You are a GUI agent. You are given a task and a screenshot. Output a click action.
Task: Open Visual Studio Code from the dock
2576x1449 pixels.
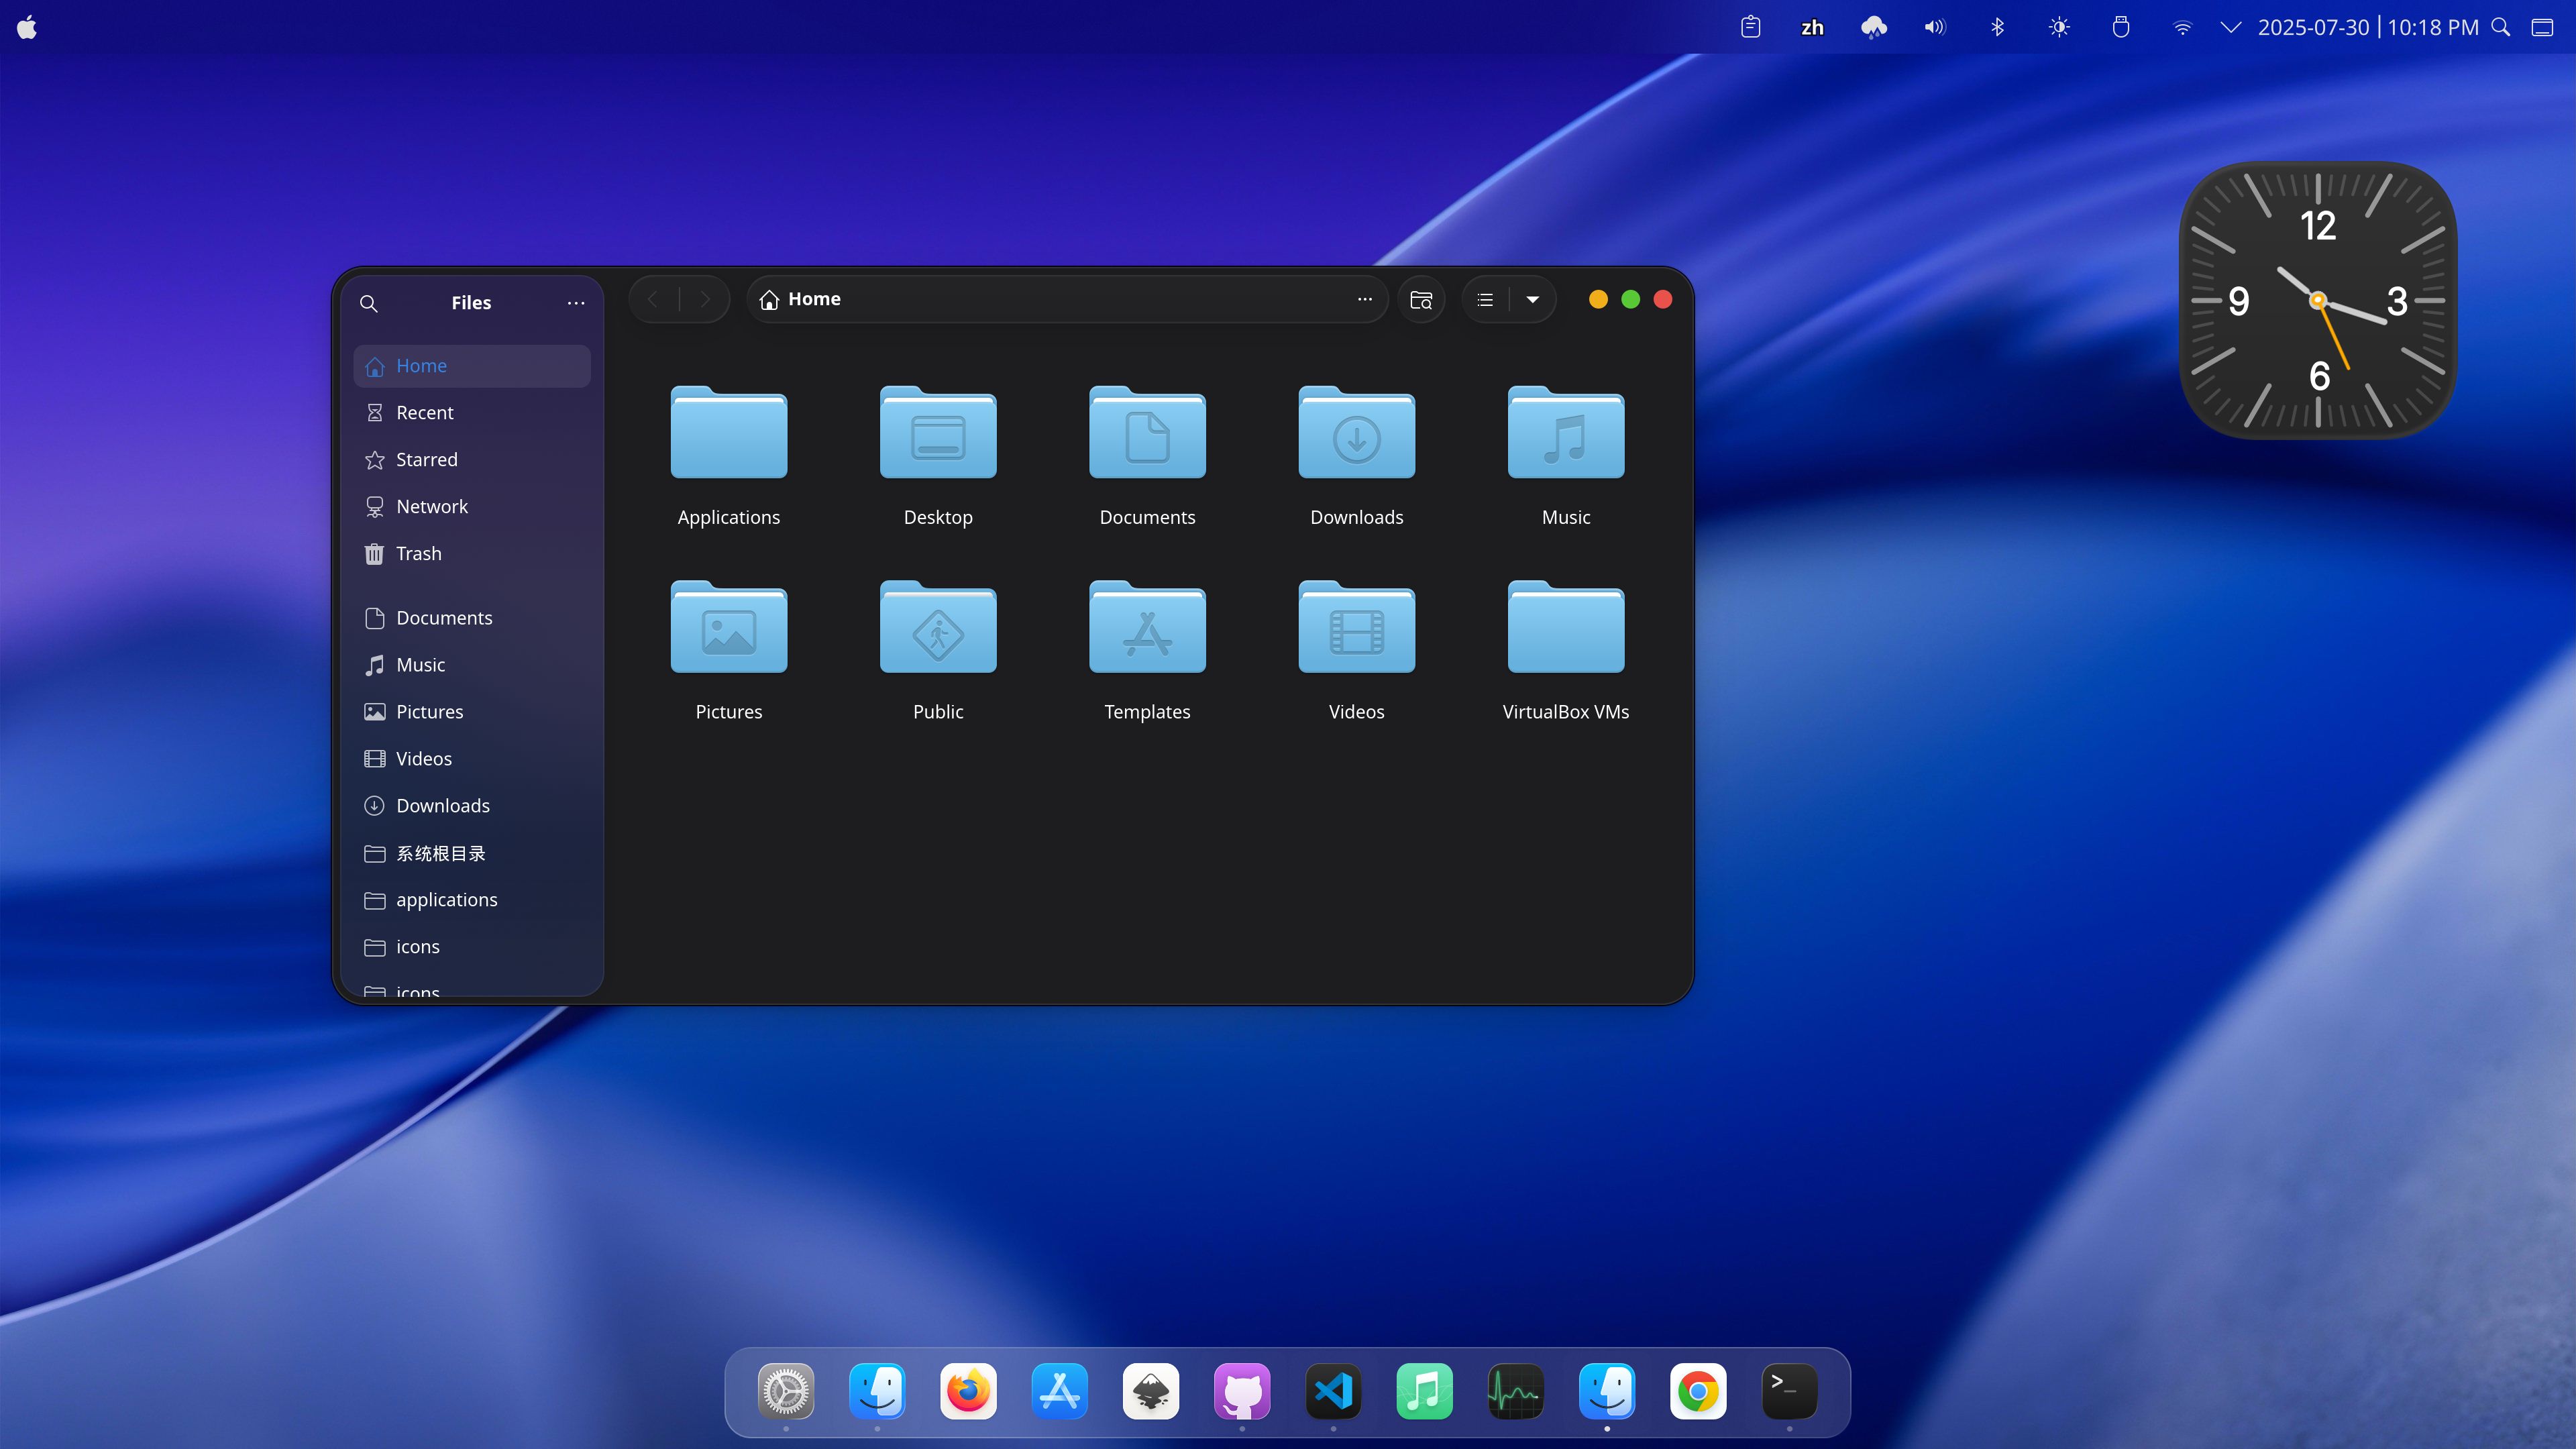[x=1332, y=1391]
